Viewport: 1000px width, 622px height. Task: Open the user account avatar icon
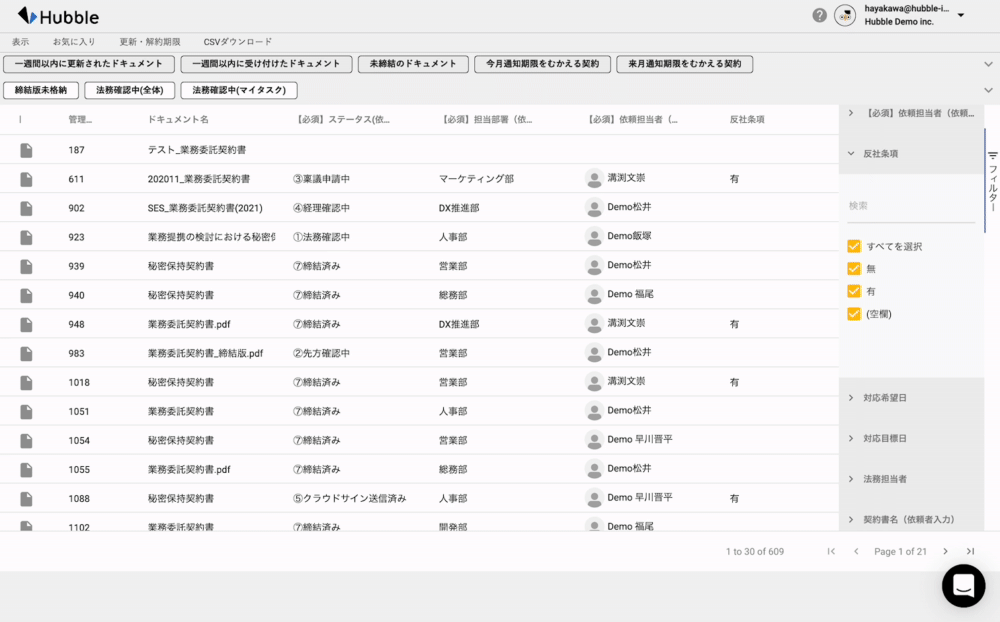point(845,15)
